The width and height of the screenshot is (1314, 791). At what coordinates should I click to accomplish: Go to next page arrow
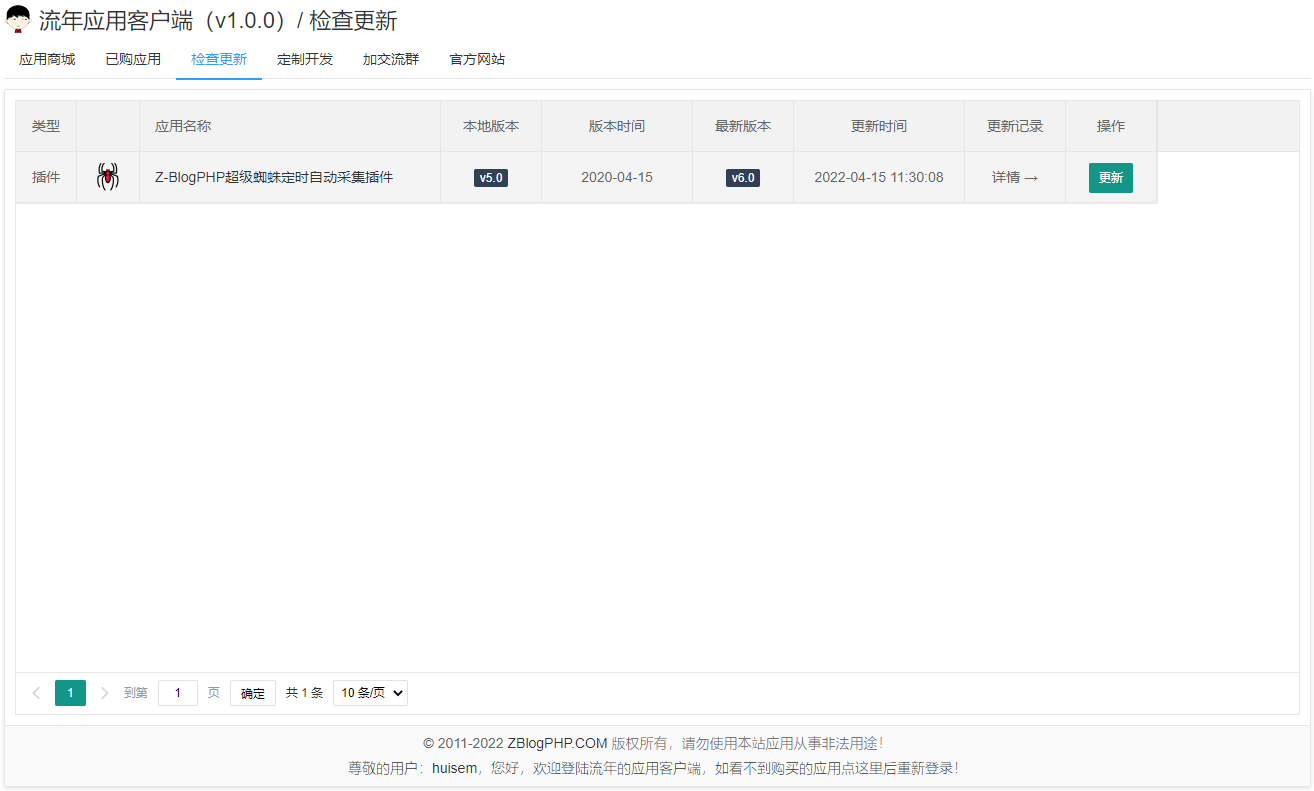point(104,693)
